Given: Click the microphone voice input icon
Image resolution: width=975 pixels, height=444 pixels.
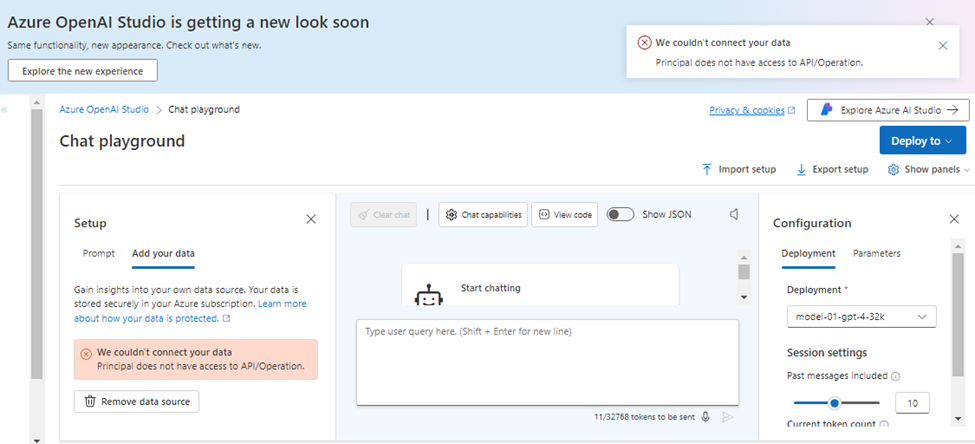Looking at the screenshot, I should (x=705, y=417).
